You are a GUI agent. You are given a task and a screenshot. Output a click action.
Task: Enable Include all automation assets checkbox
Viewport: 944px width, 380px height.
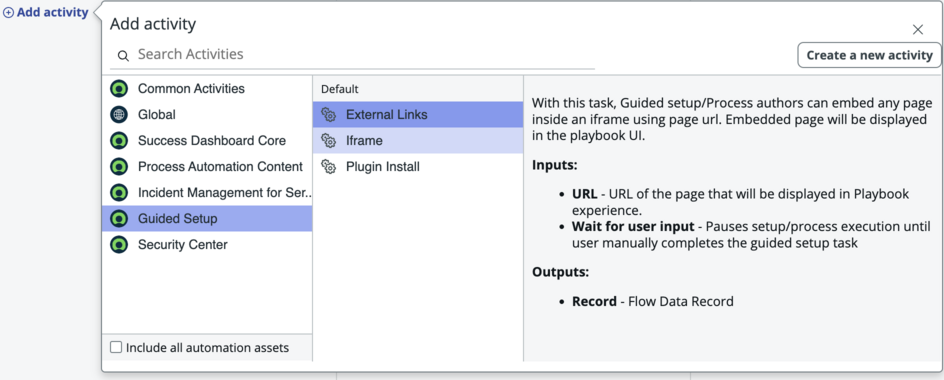116,347
